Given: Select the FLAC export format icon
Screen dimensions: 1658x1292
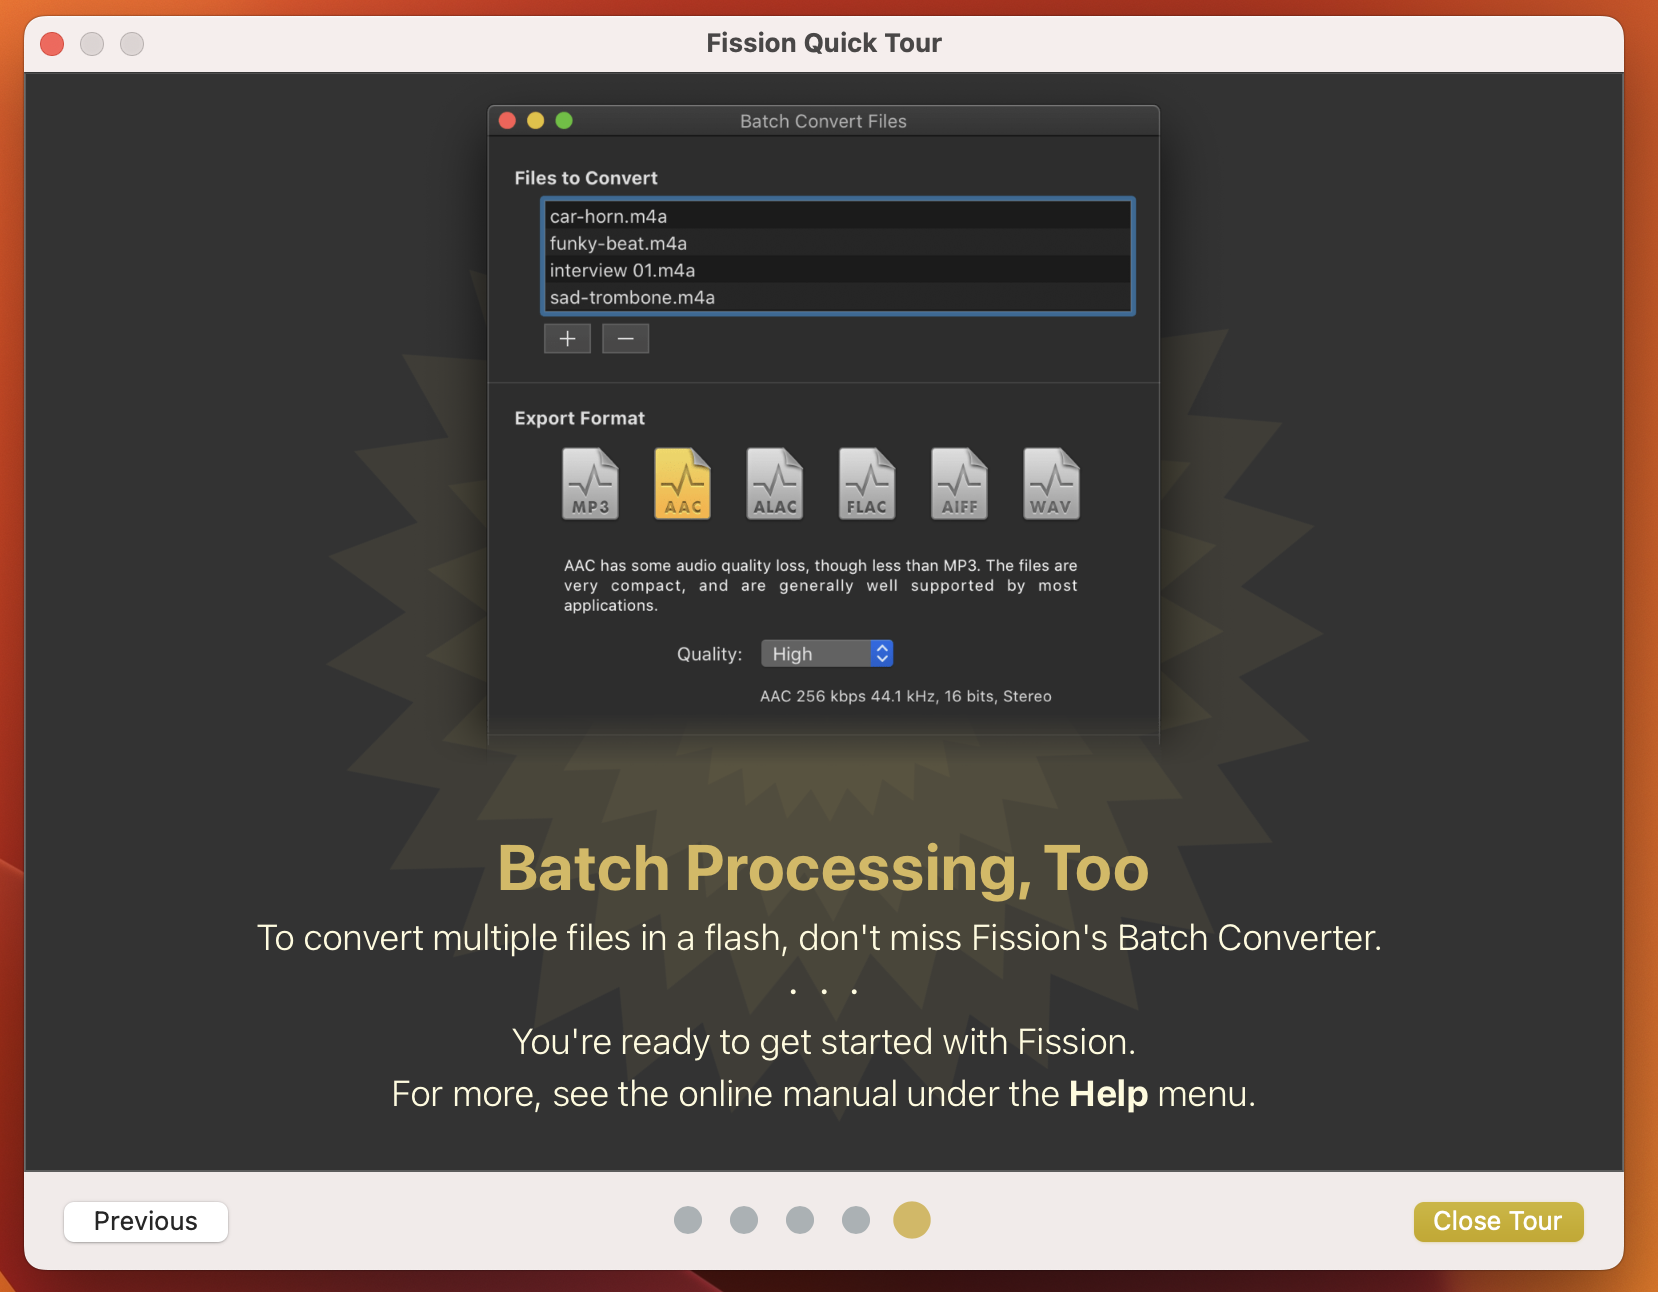Looking at the screenshot, I should pyautogui.click(x=867, y=484).
